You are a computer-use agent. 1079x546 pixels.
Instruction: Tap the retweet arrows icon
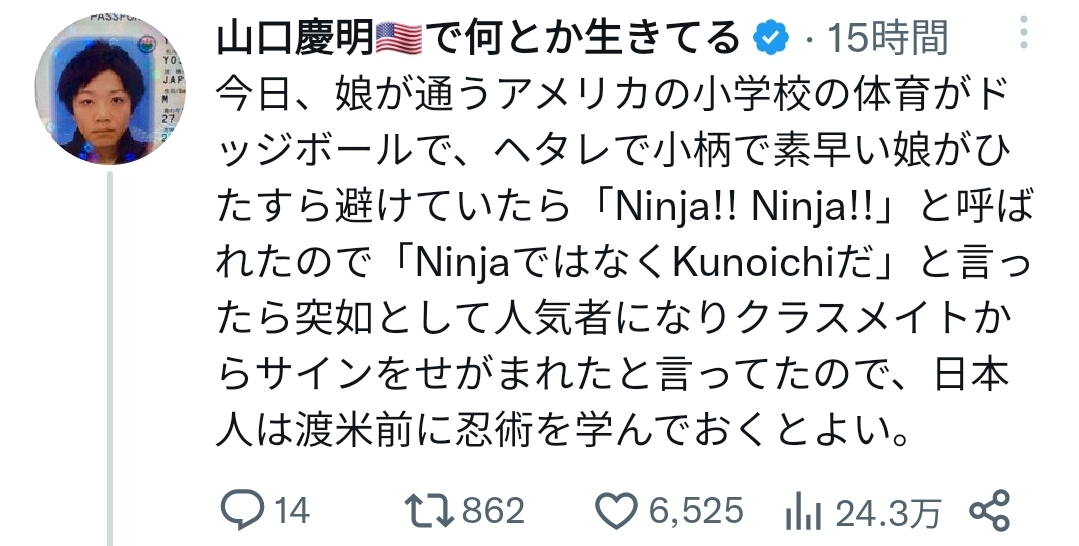point(430,512)
